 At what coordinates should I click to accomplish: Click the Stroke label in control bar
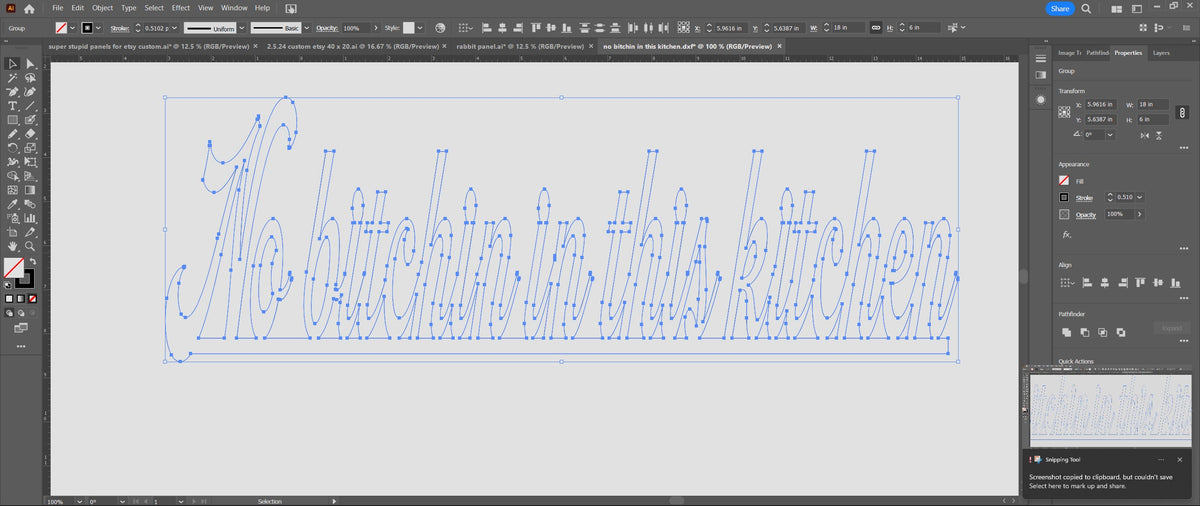tap(120, 28)
